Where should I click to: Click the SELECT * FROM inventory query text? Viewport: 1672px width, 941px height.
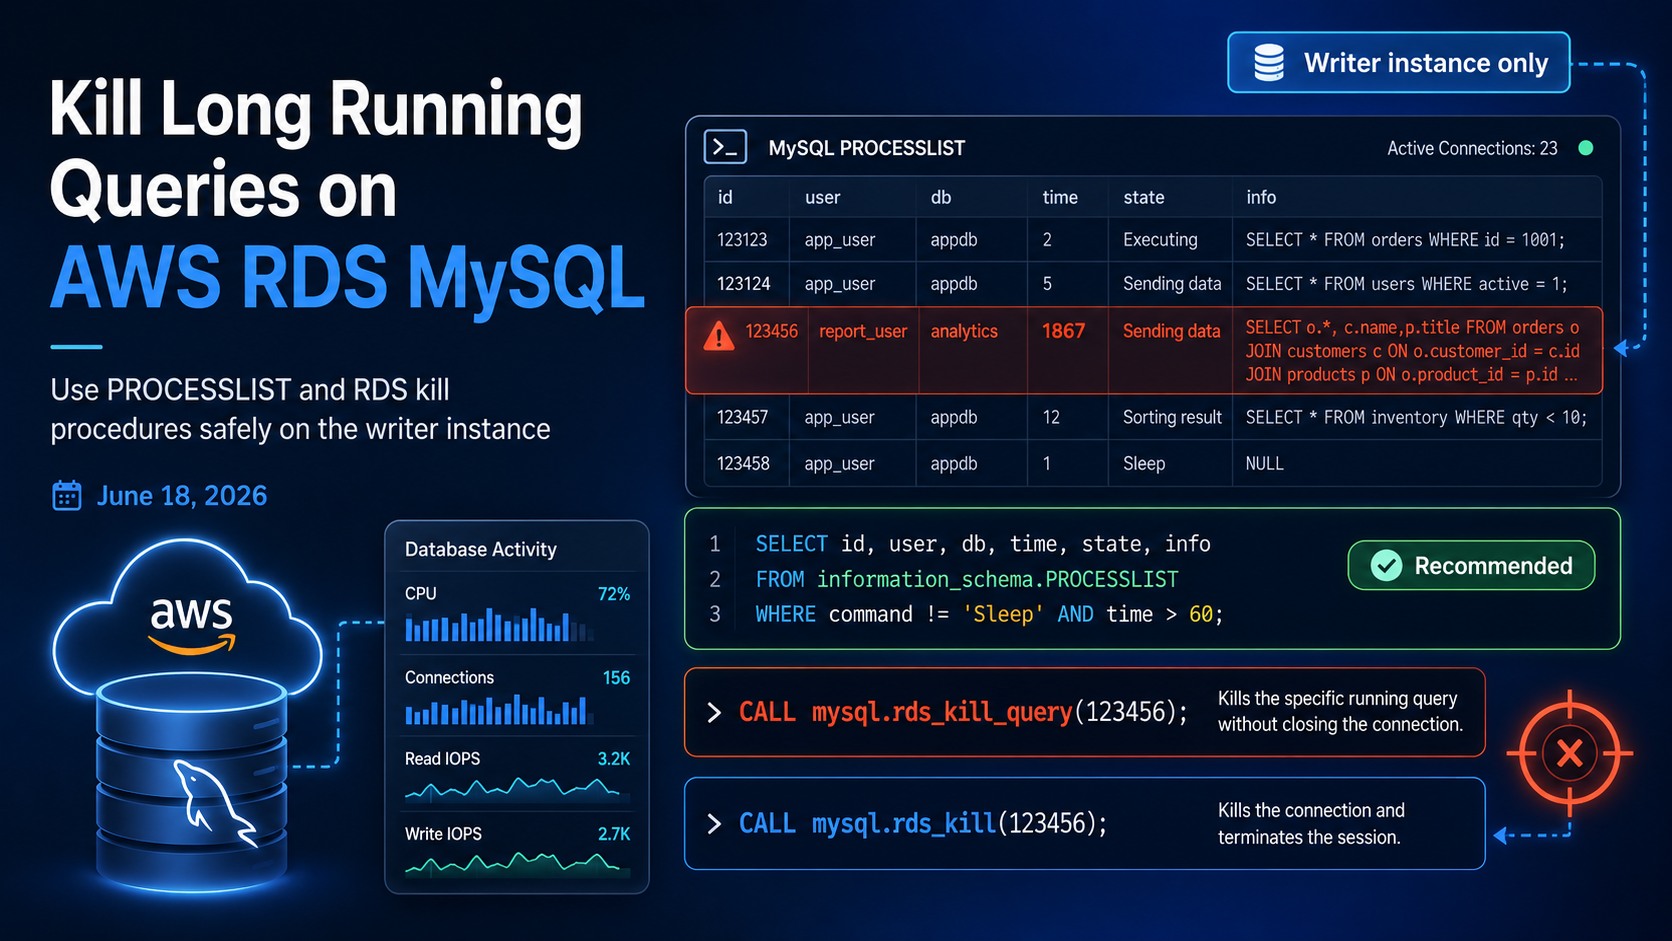coord(1416,417)
